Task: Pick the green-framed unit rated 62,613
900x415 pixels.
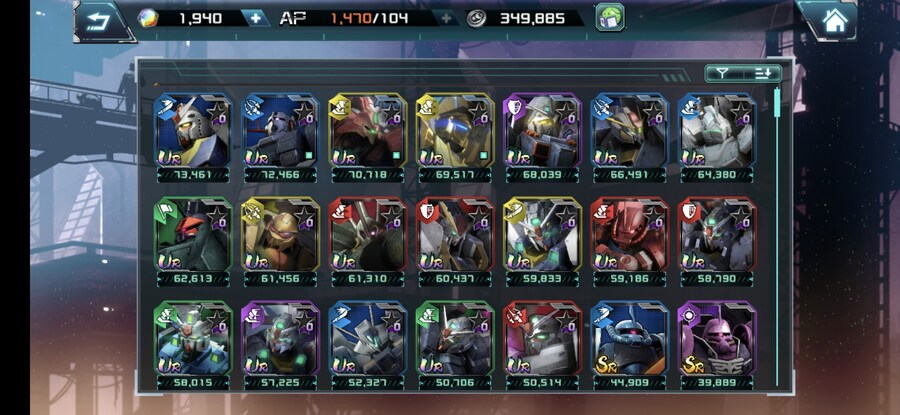Action: [193, 242]
